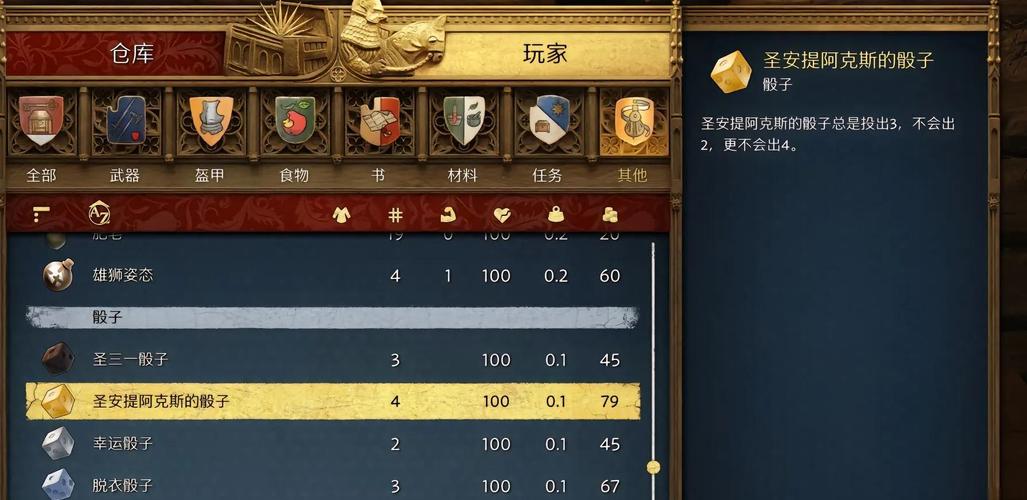
Task: Select the 武器 weapons category shield icon
Action: 126,121
